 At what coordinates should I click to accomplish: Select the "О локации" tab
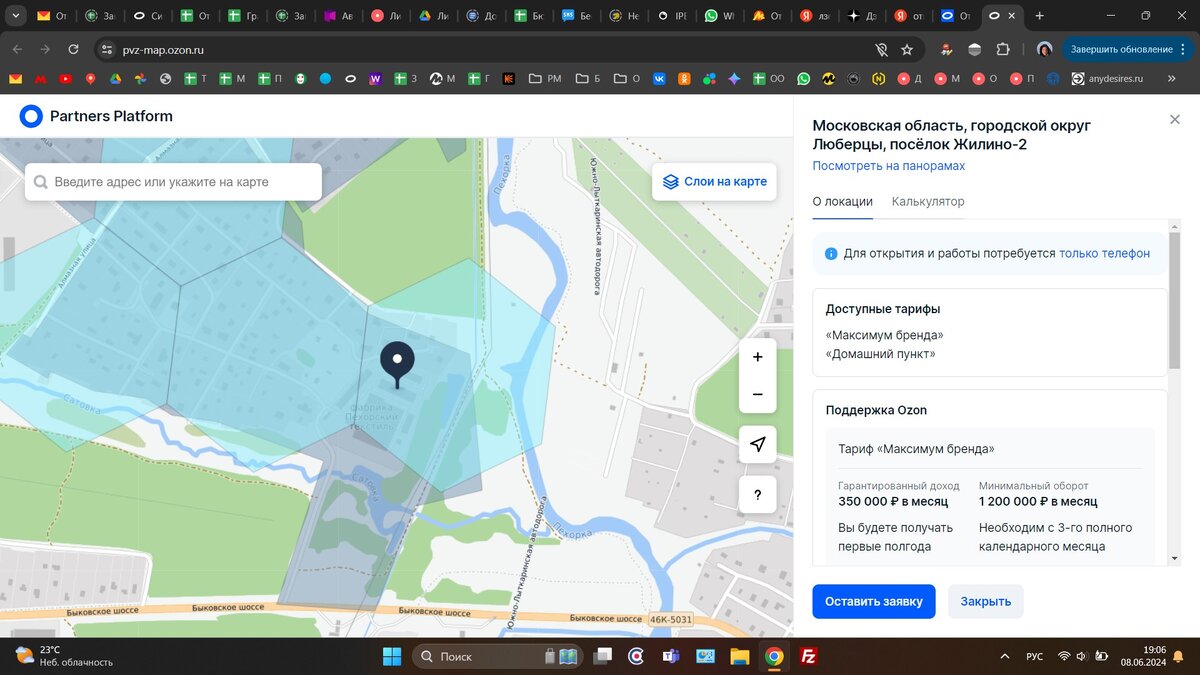(842, 201)
